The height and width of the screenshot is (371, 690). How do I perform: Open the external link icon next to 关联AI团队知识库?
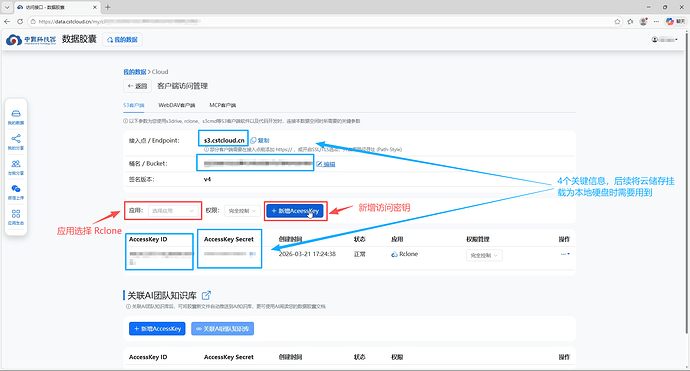(x=206, y=295)
